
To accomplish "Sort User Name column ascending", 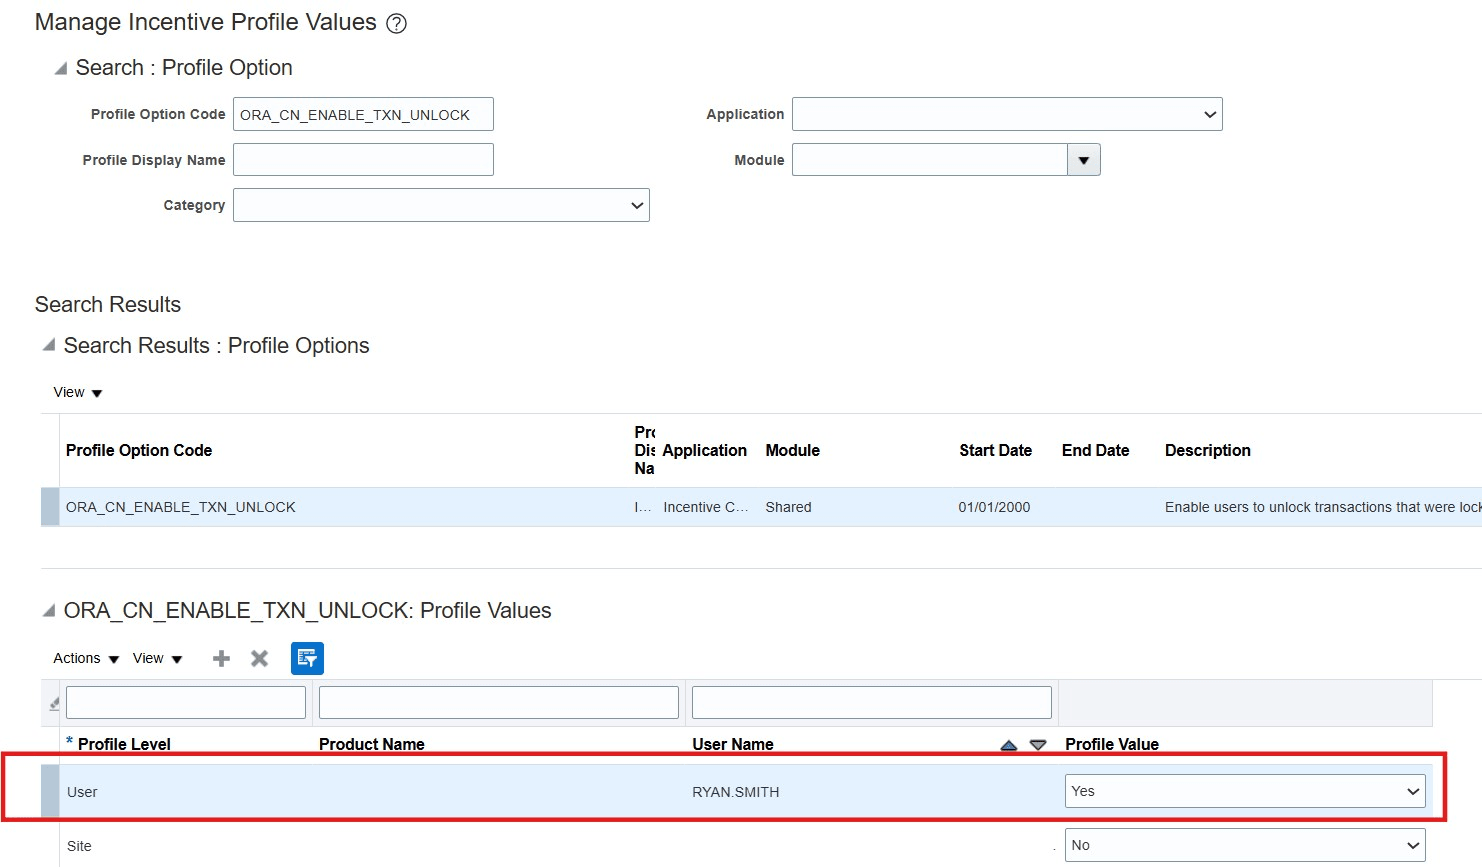I will (x=1009, y=745).
